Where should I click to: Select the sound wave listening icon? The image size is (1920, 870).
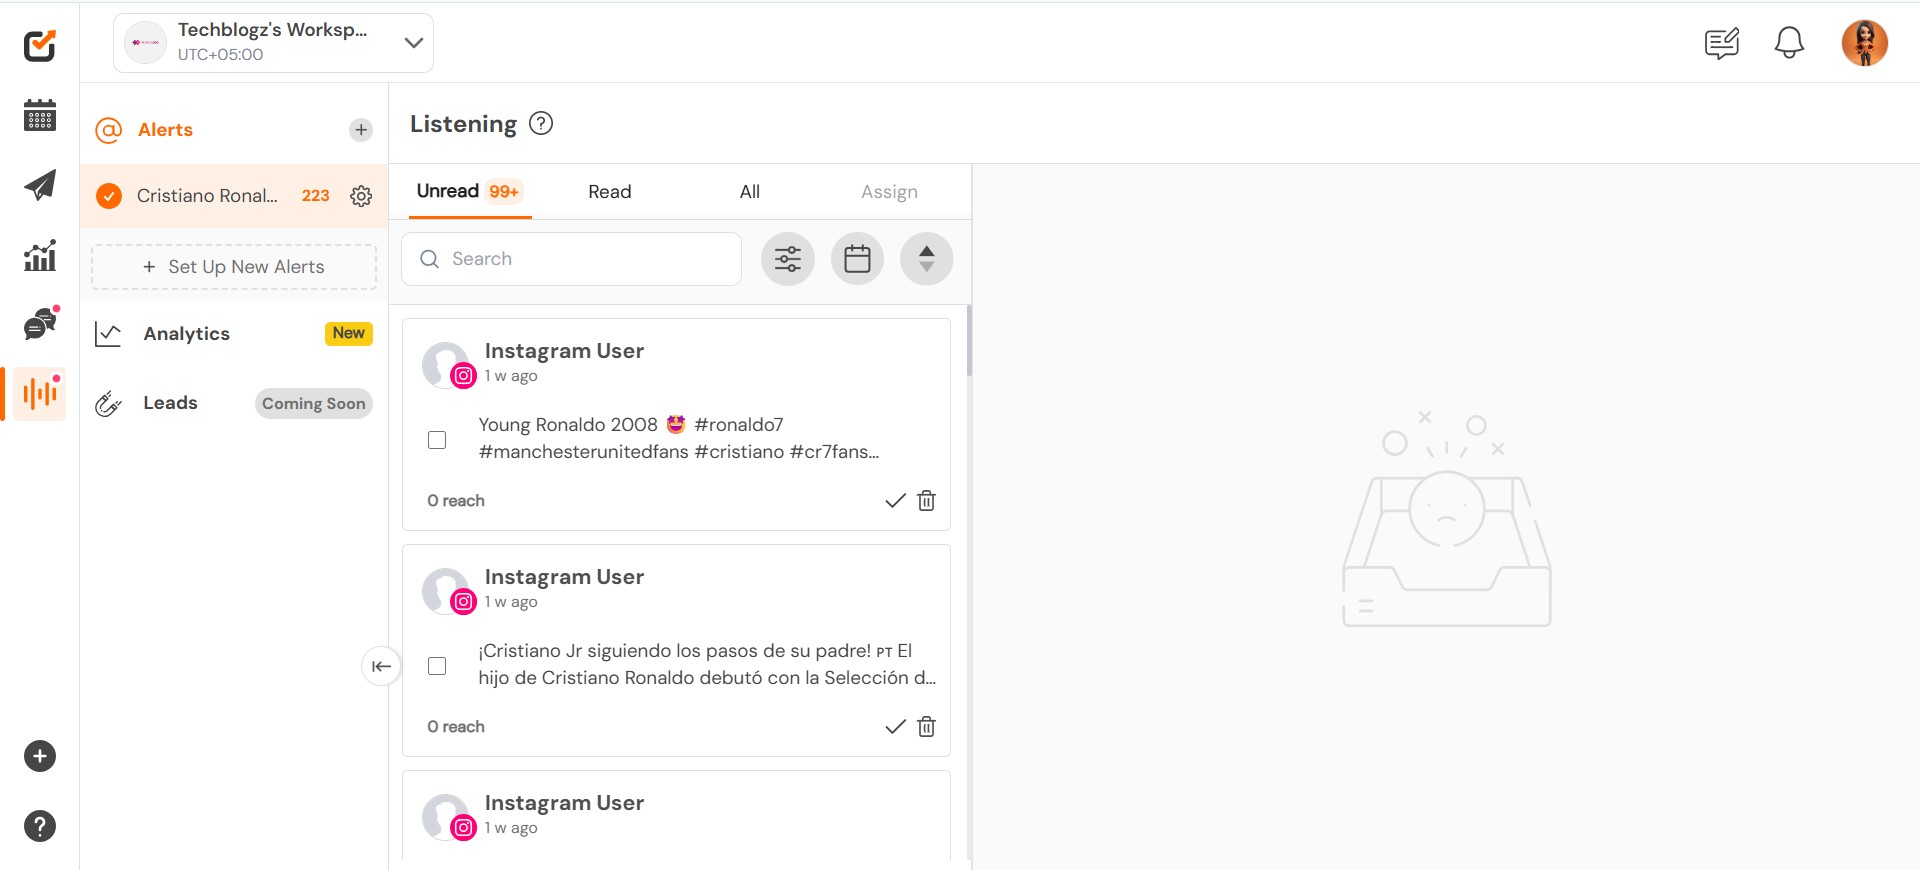[40, 394]
